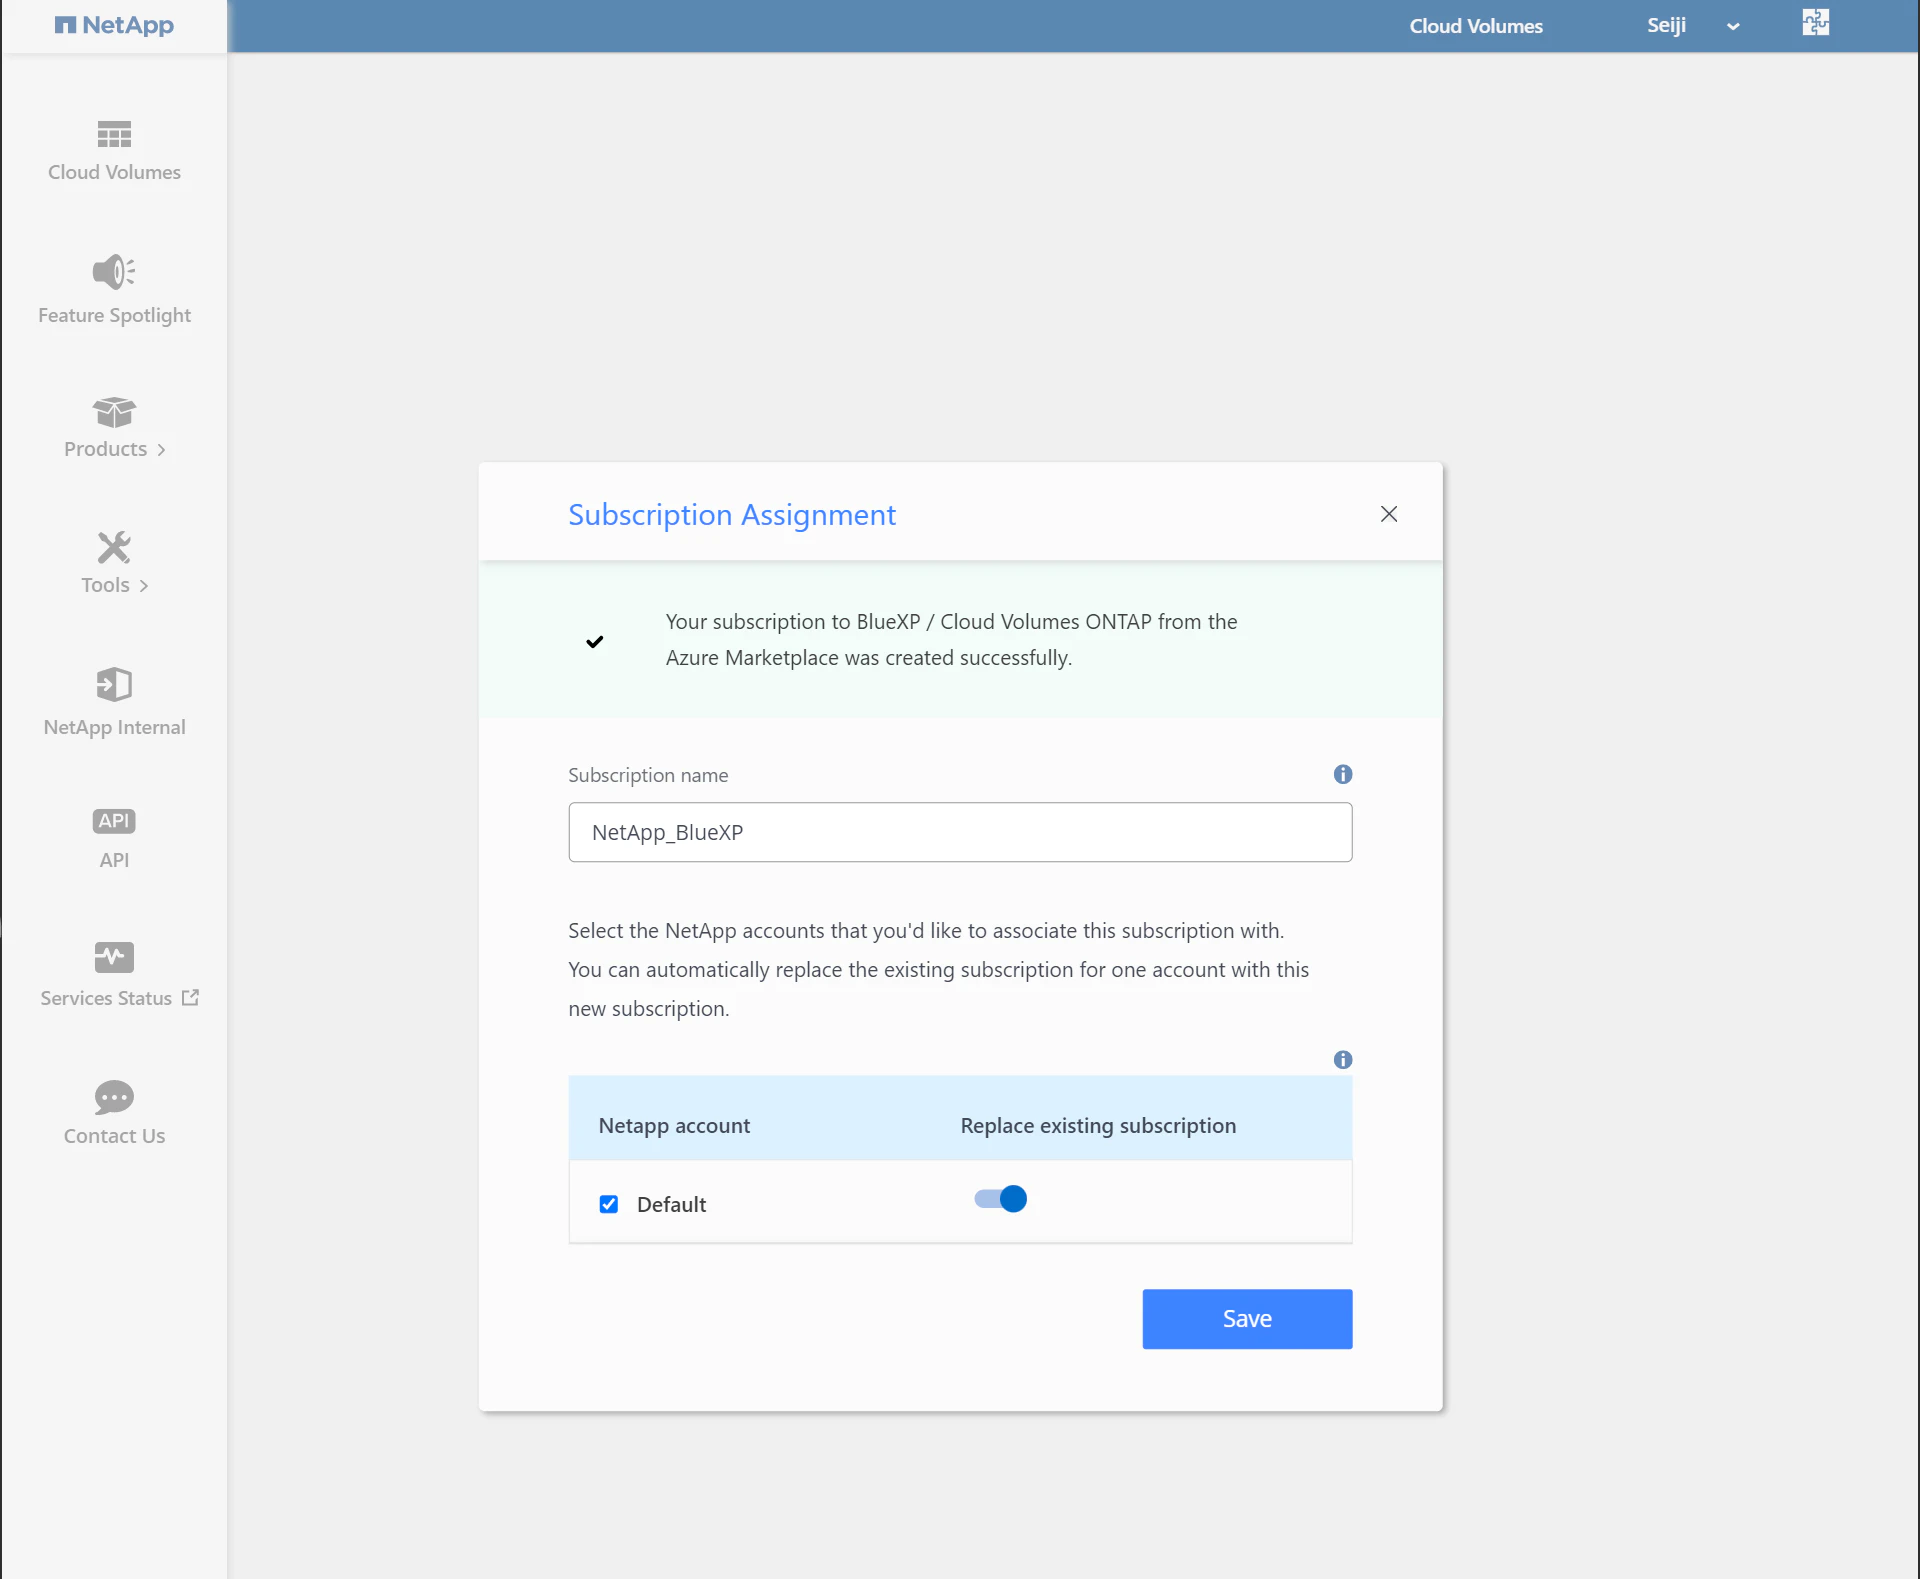Click the Tools wrench icon
Viewport: 1920px width, 1579px height.
click(x=114, y=547)
